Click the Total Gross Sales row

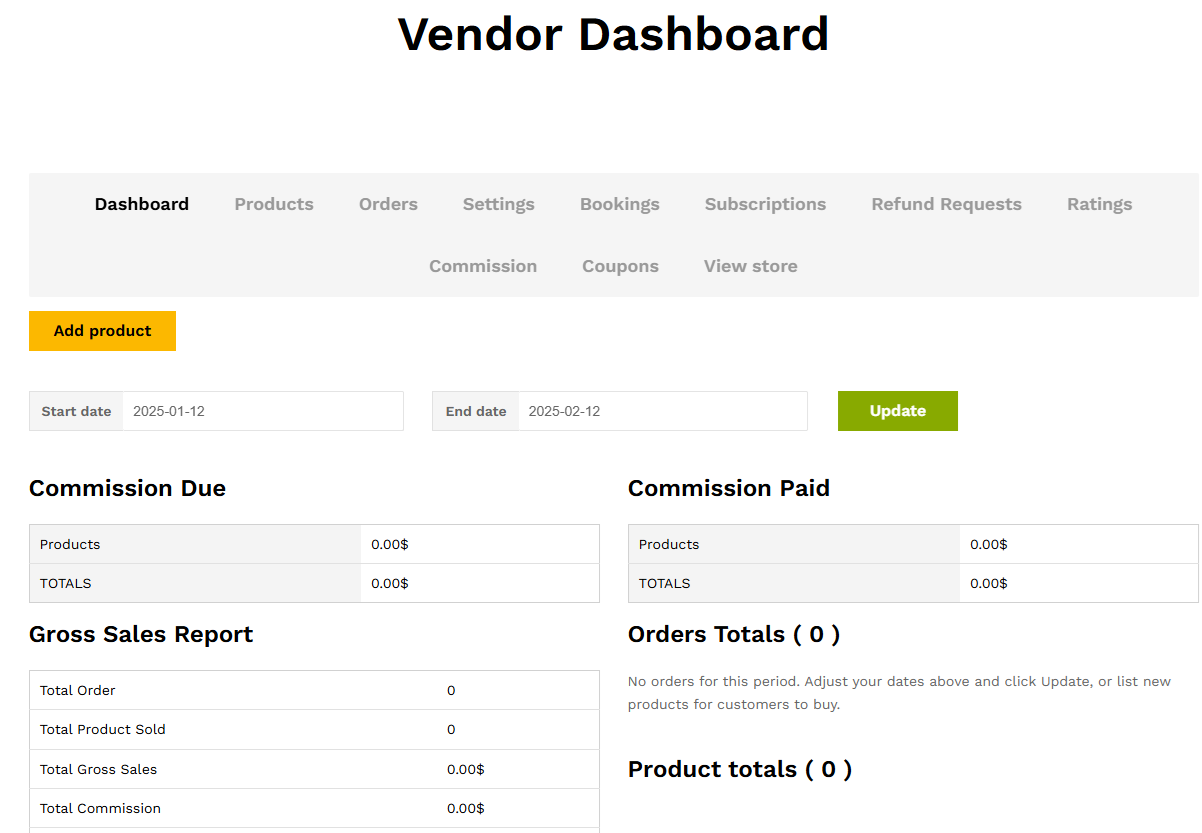[x=314, y=769]
